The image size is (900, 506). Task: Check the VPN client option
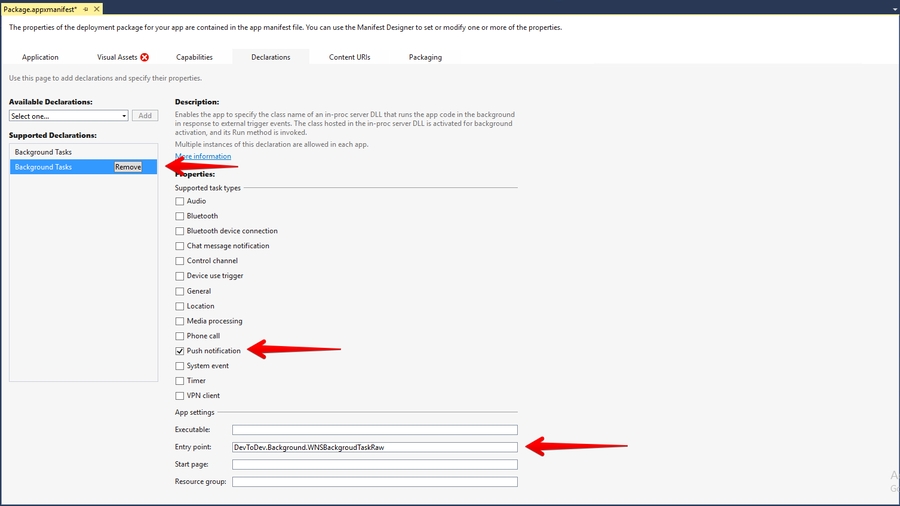tap(180, 396)
